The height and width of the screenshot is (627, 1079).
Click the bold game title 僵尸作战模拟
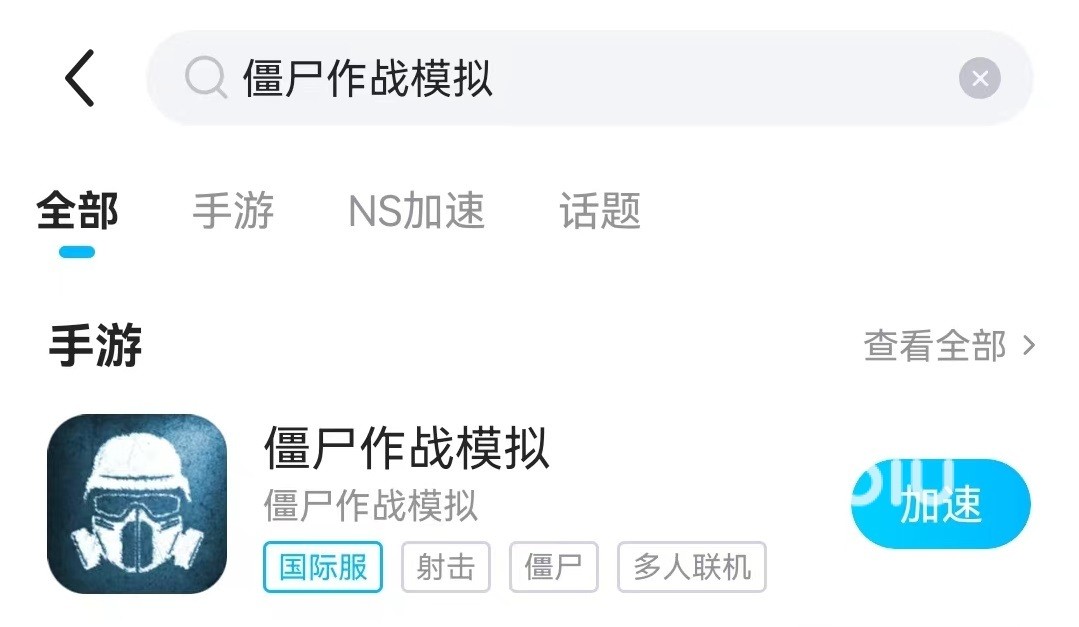(x=406, y=448)
